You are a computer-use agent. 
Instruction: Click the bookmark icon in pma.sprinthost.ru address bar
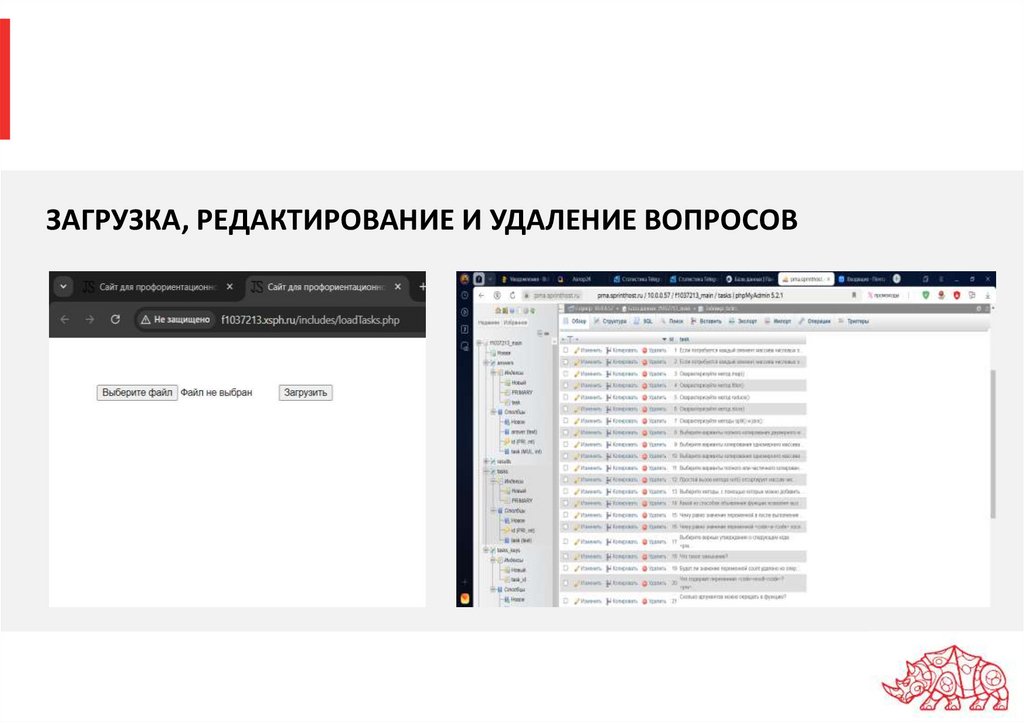(x=854, y=295)
